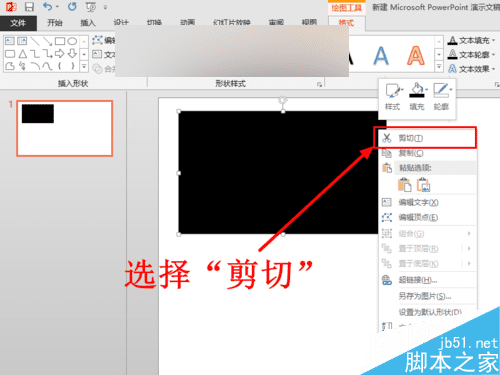Click the paste as picture option icon

tap(423, 185)
